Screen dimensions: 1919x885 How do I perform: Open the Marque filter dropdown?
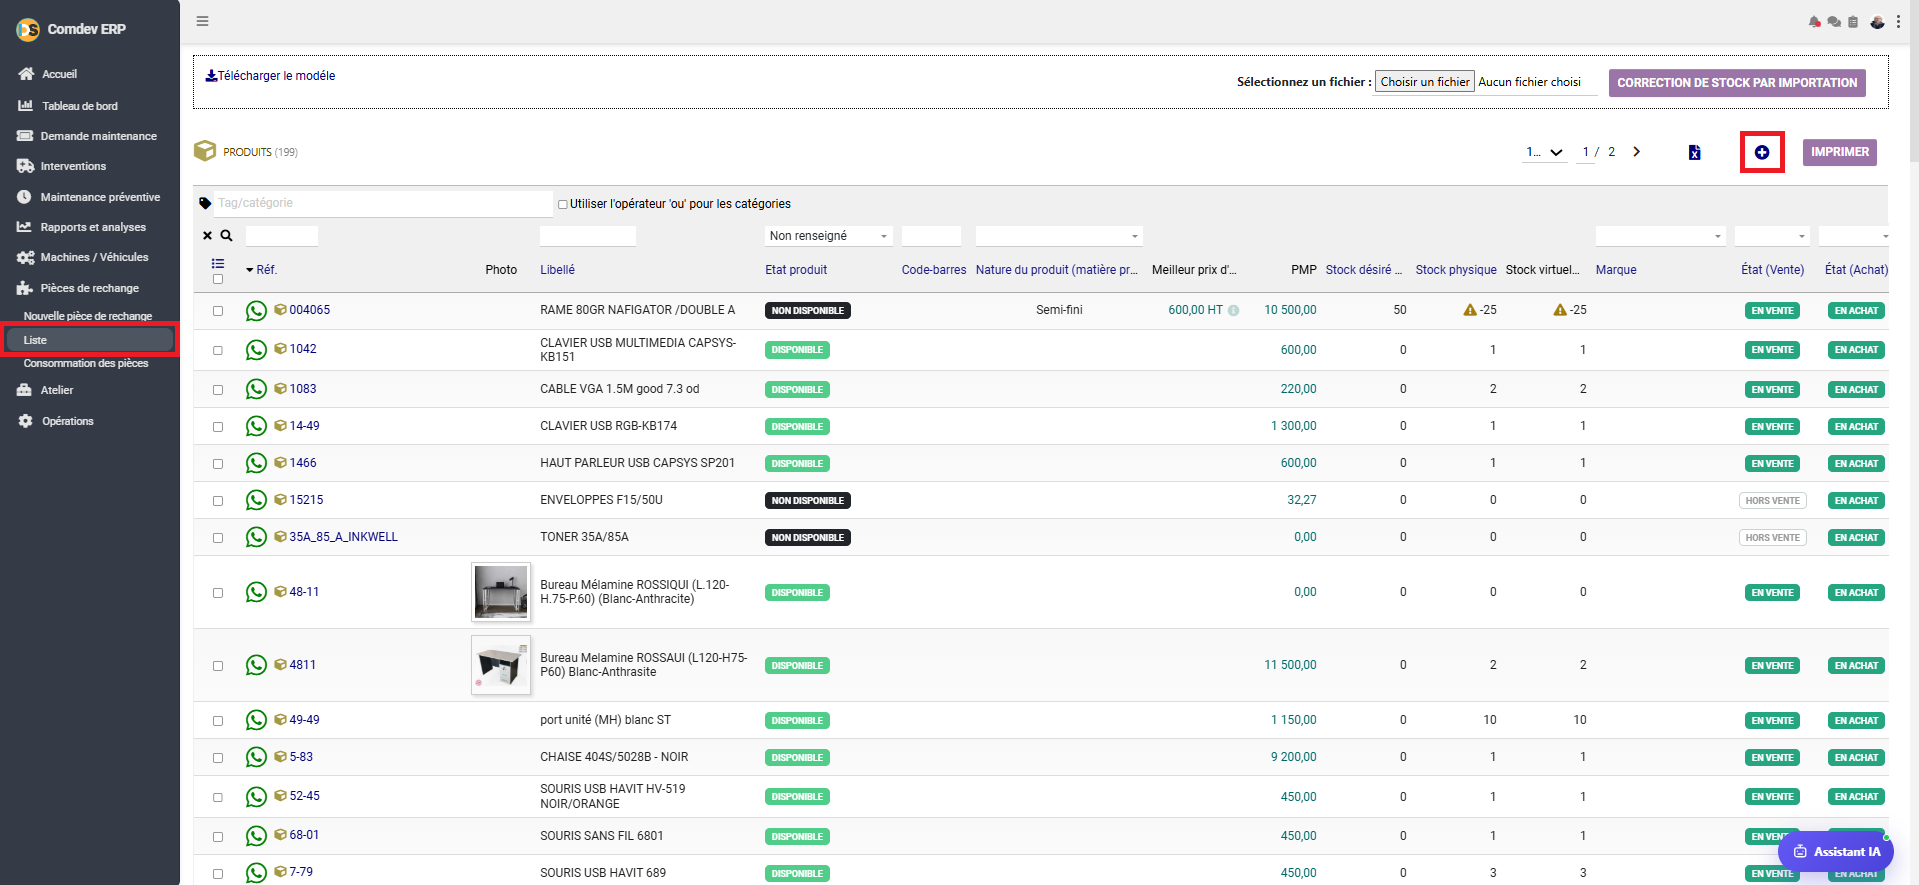click(x=1660, y=236)
